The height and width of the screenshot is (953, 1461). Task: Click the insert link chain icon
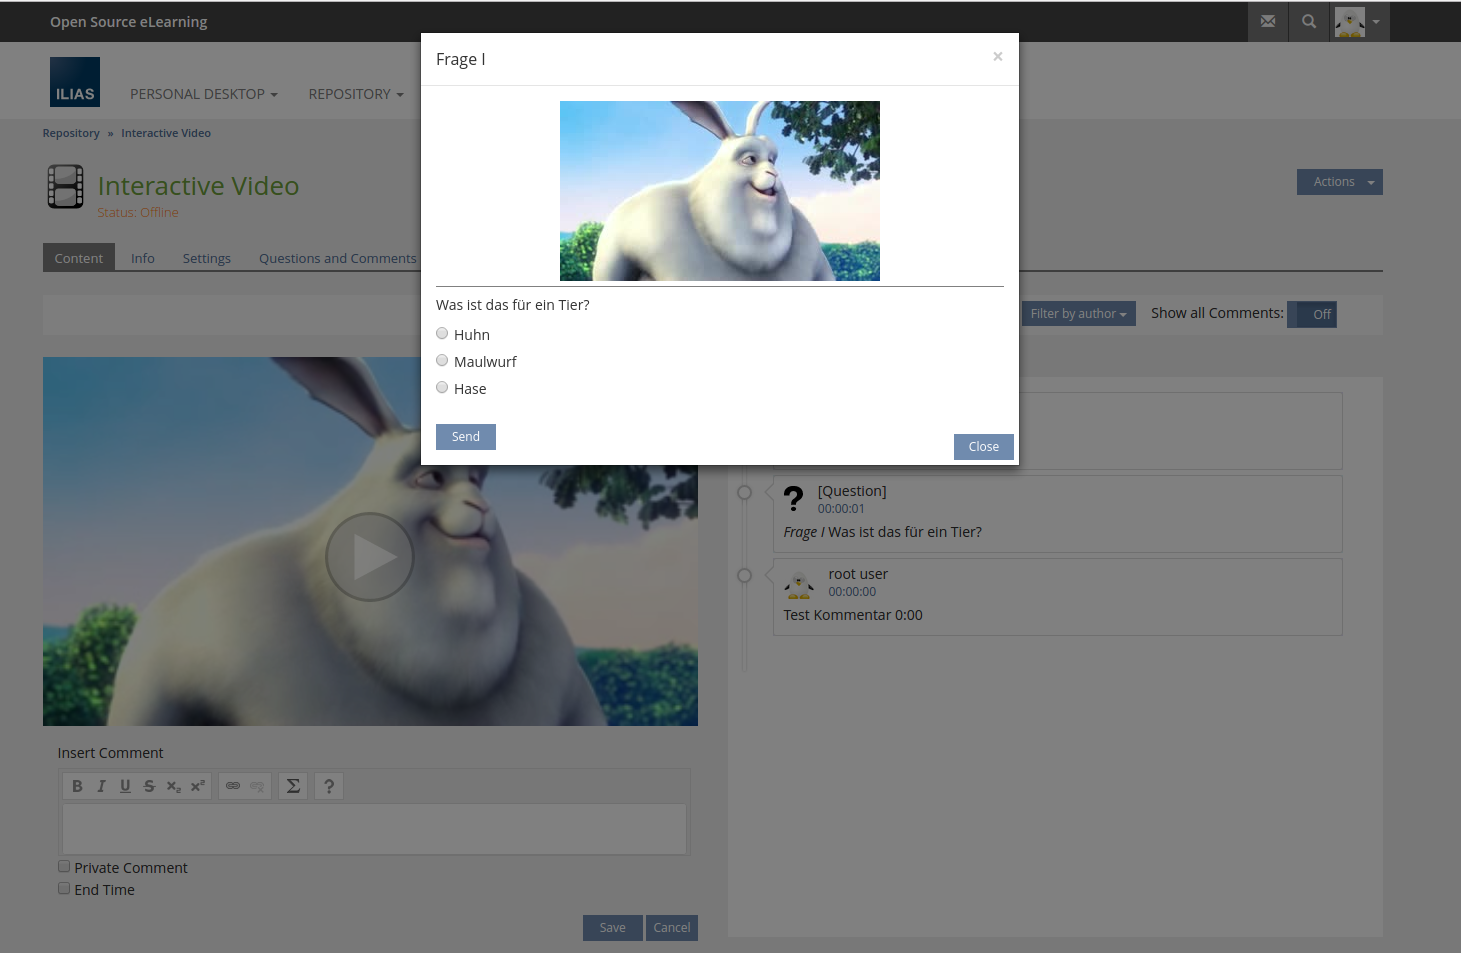233,786
